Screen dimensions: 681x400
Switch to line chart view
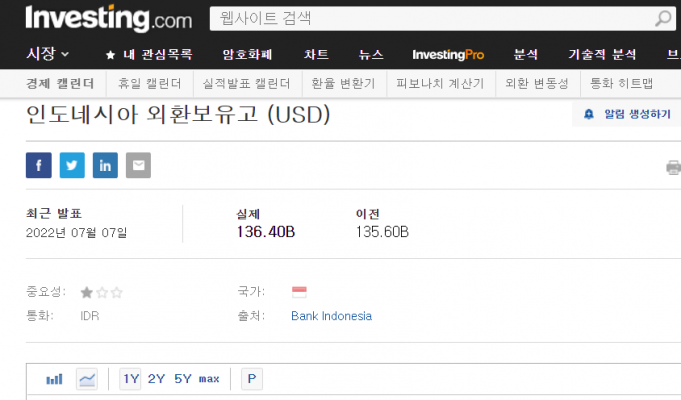pyautogui.click(x=87, y=379)
